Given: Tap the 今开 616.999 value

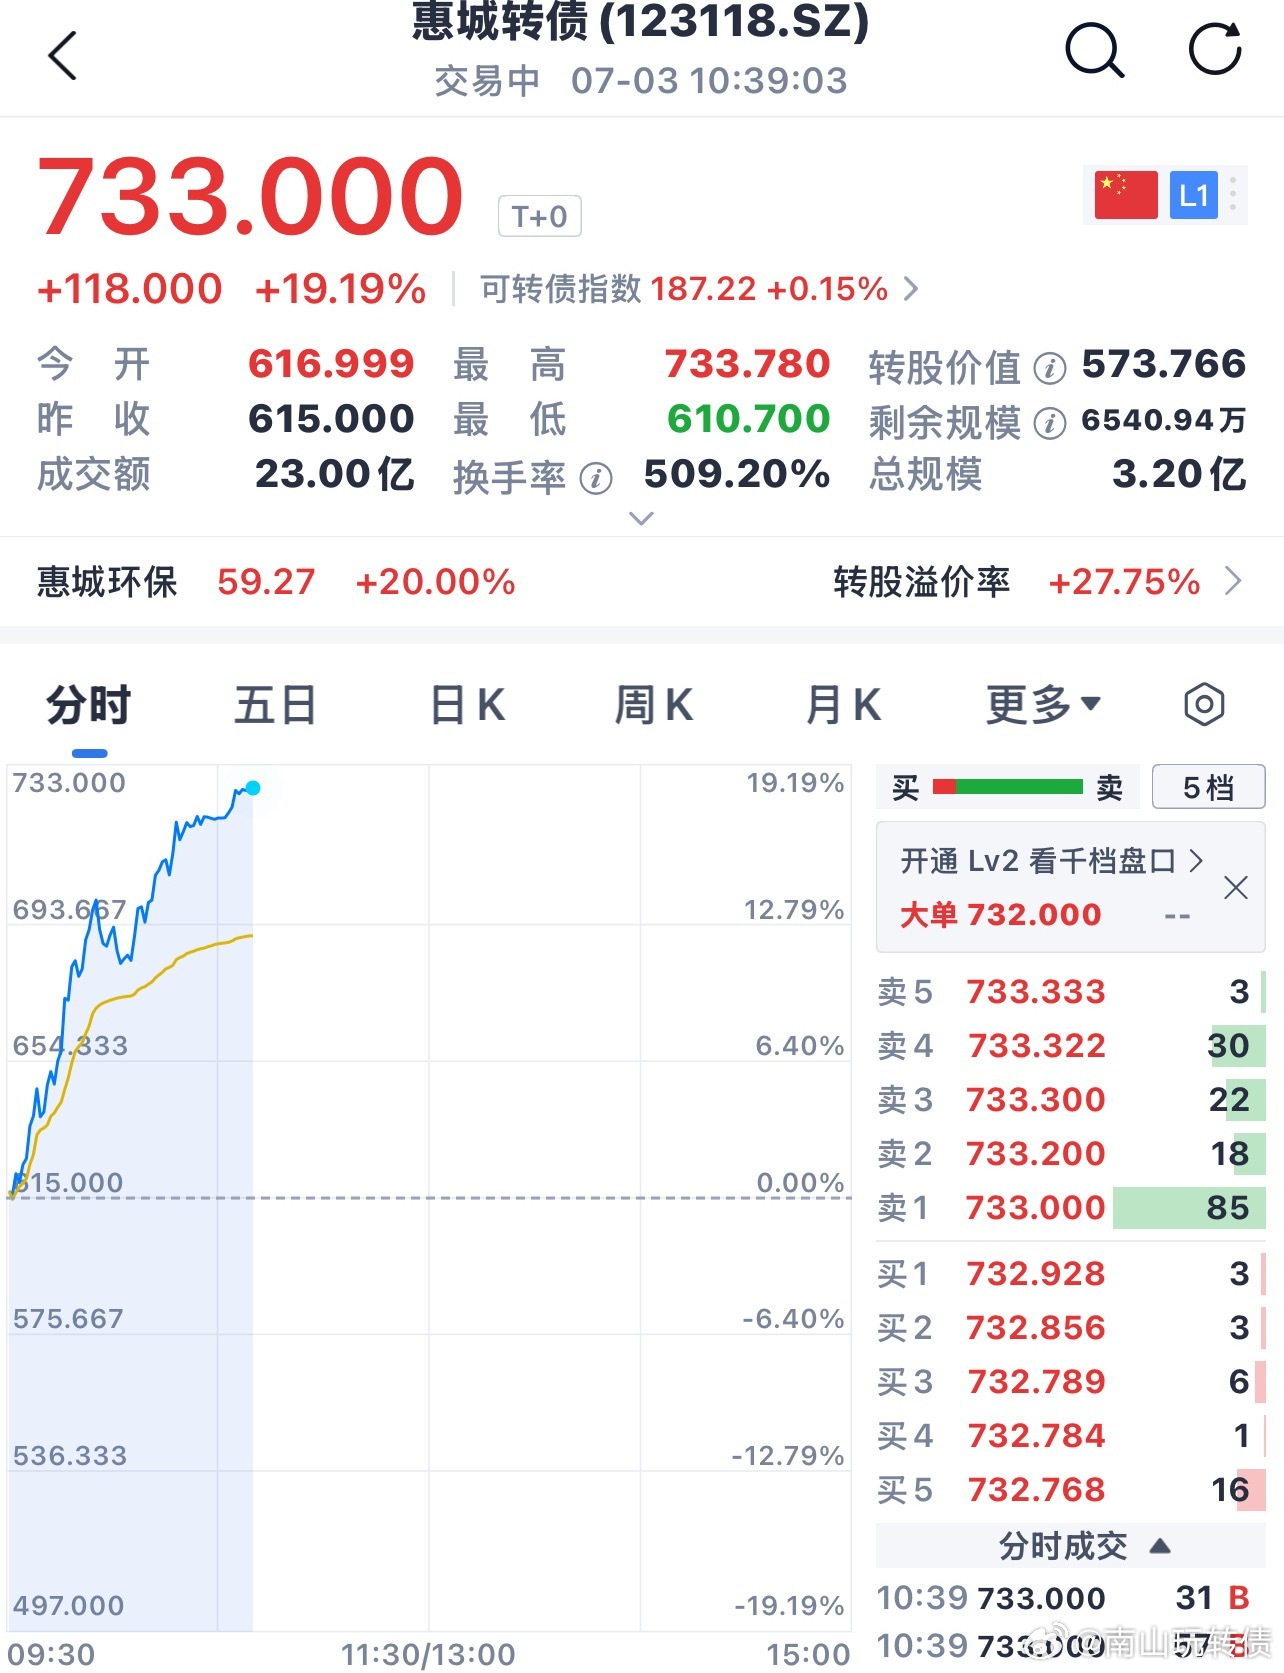Looking at the screenshot, I should click(331, 364).
